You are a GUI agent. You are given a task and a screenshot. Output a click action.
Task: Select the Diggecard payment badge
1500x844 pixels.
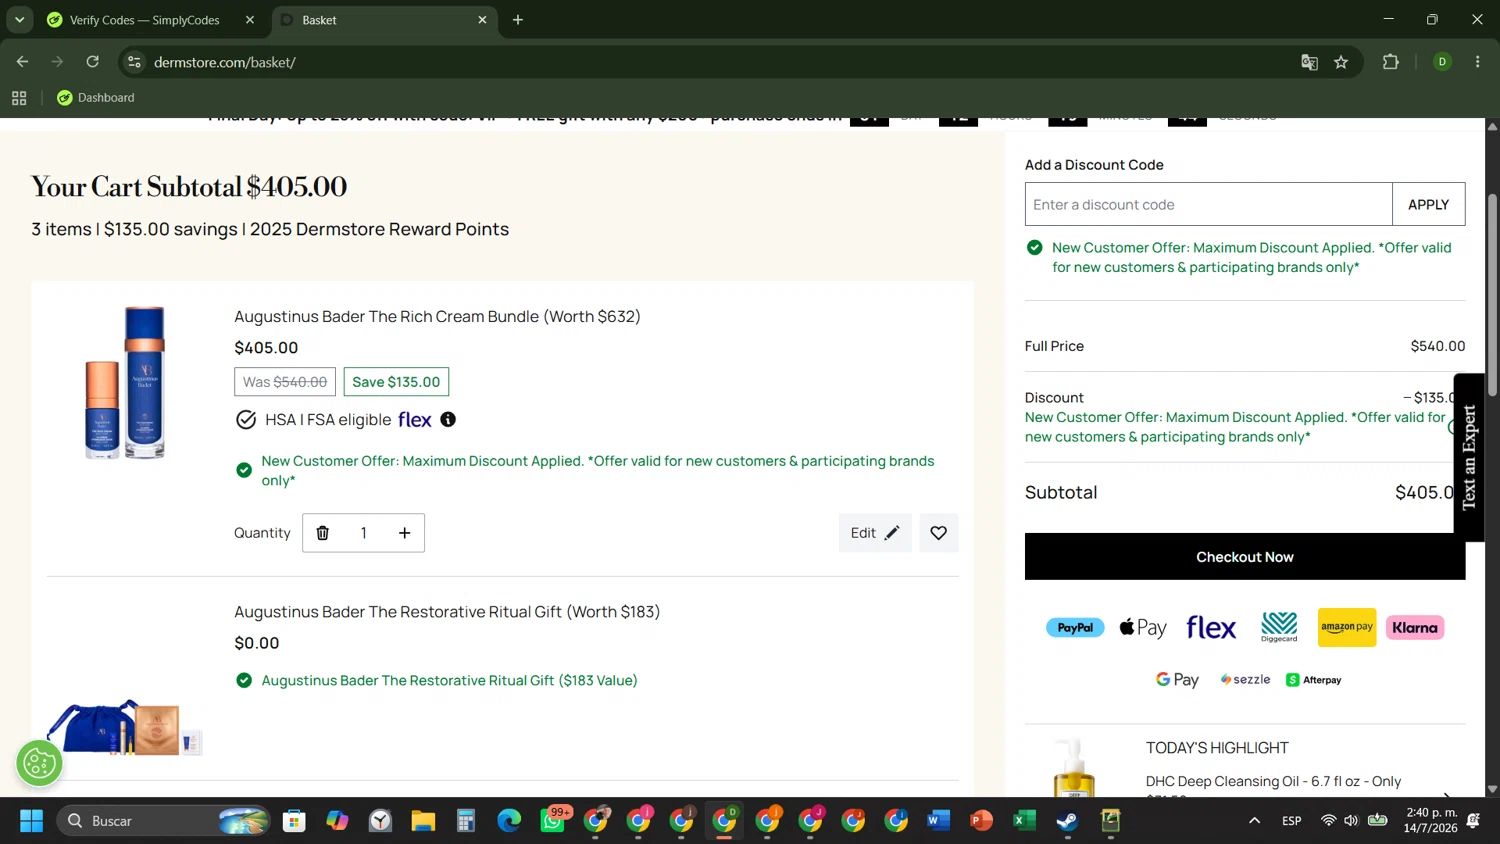click(x=1279, y=627)
